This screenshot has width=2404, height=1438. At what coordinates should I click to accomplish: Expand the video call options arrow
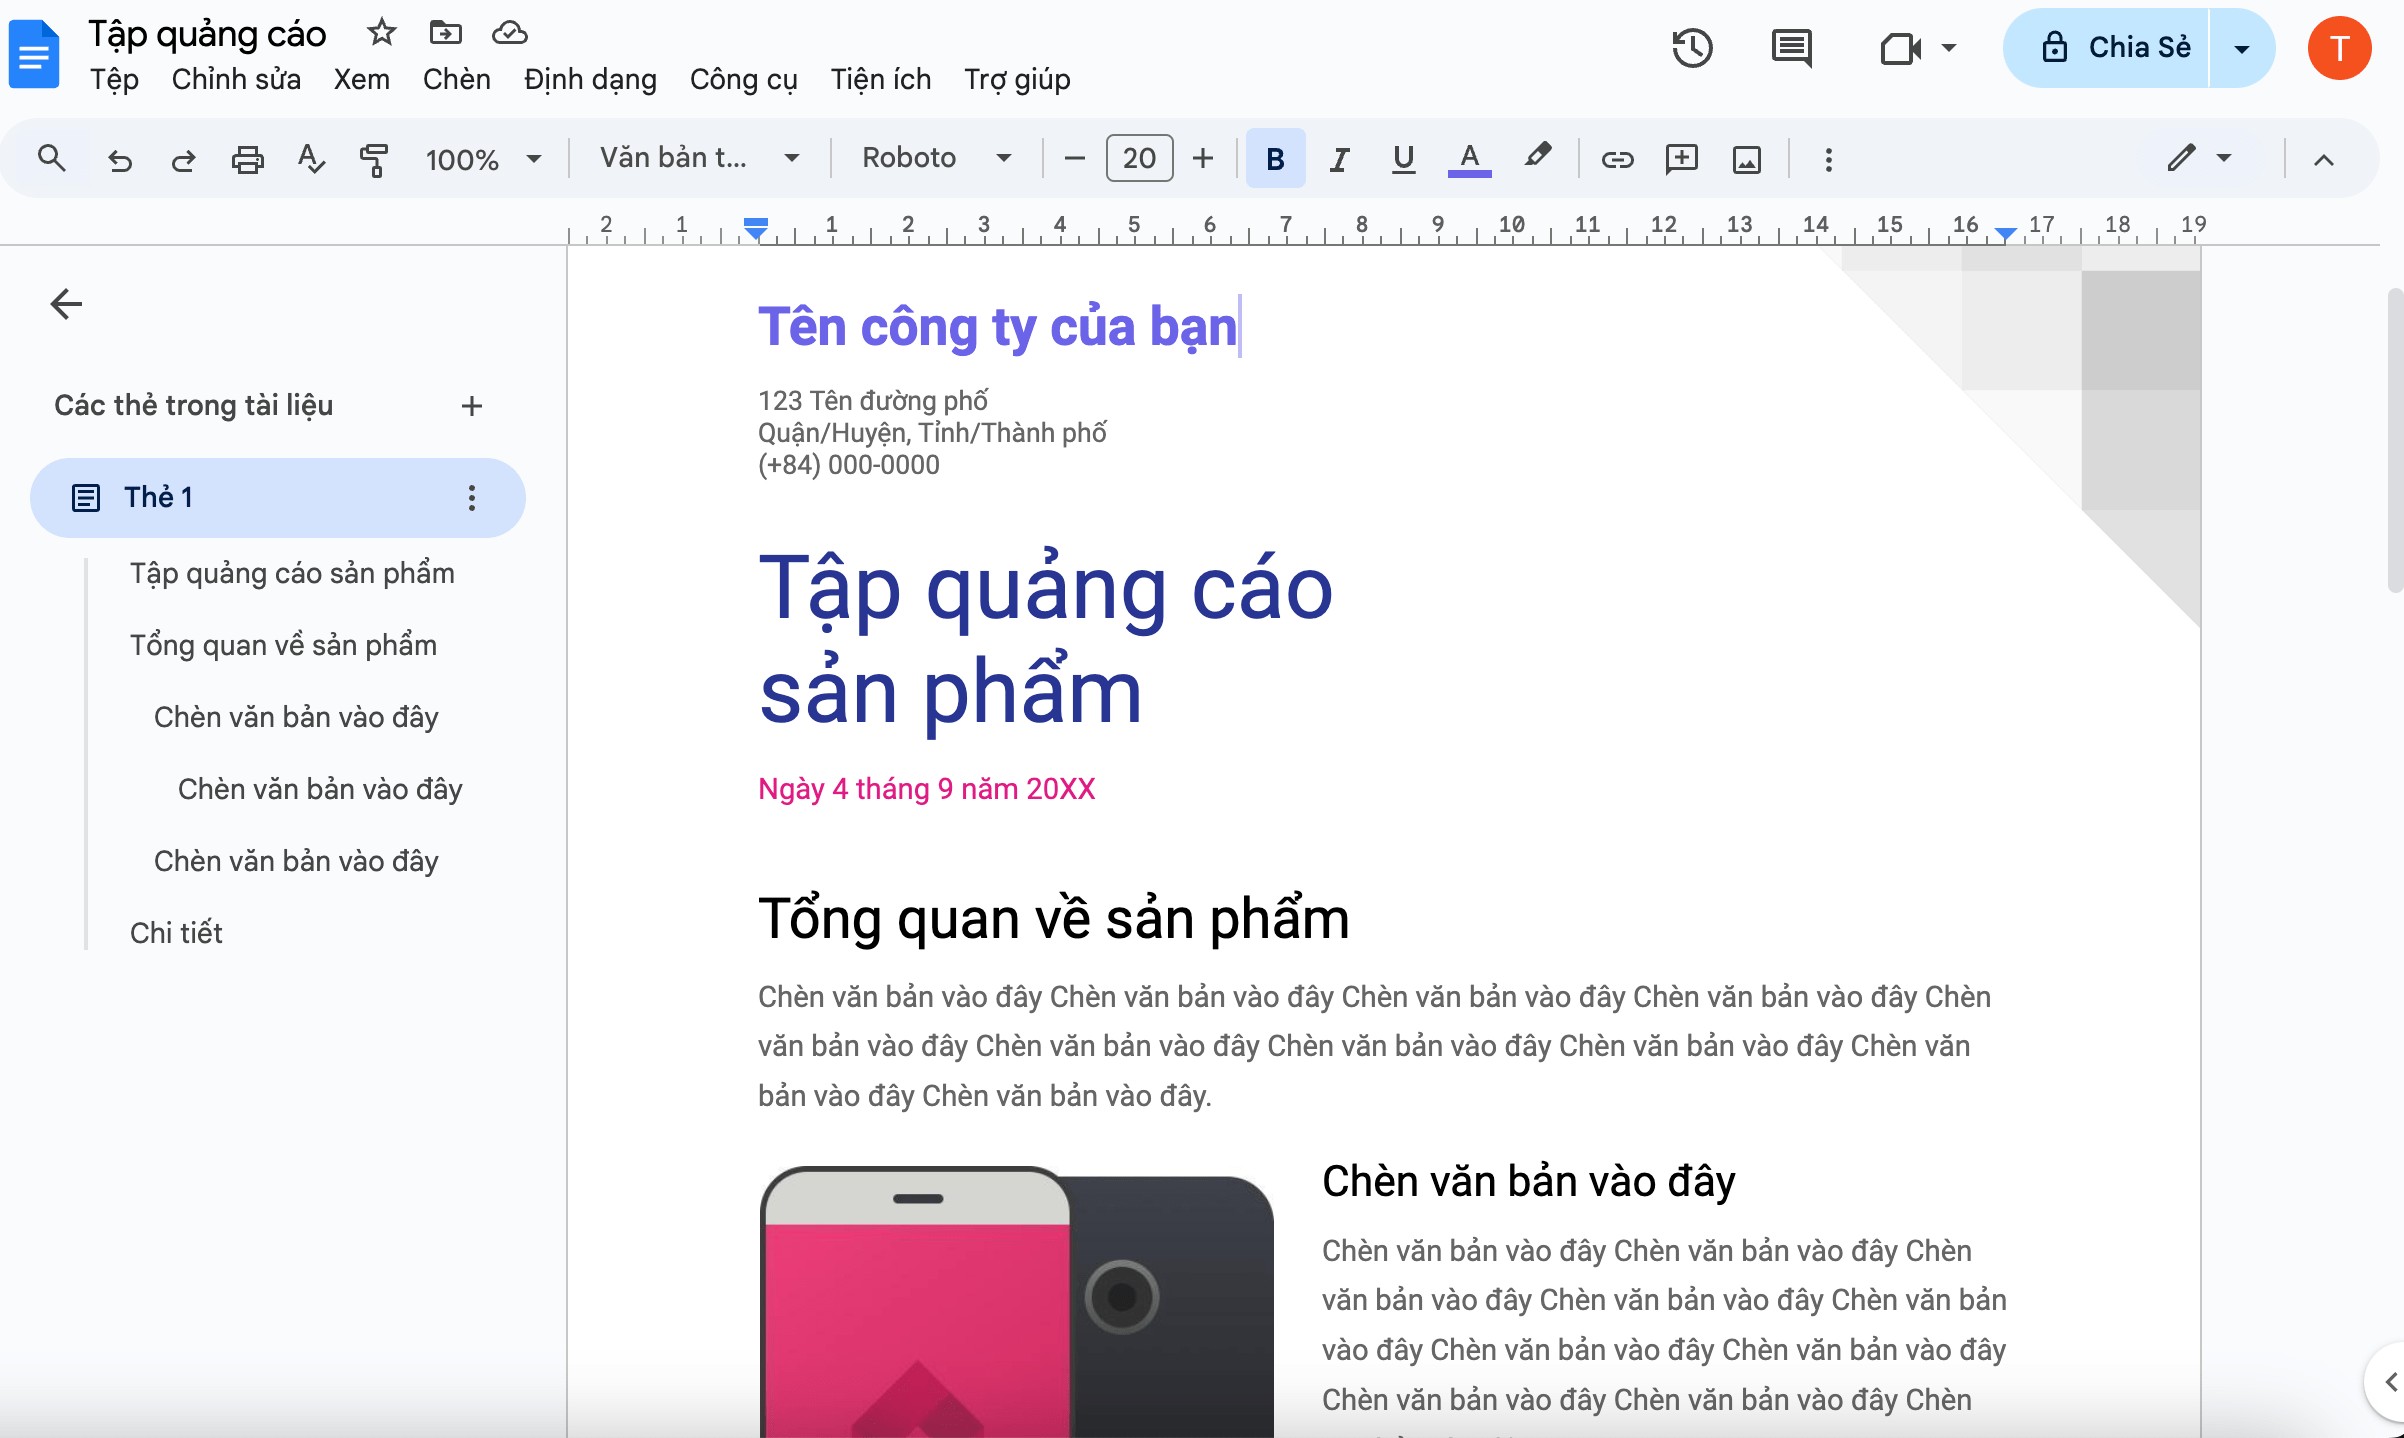[1948, 48]
